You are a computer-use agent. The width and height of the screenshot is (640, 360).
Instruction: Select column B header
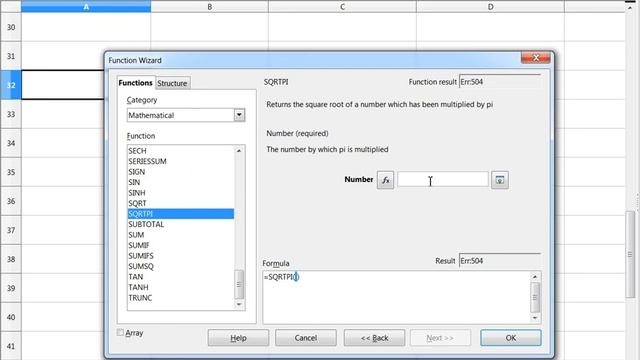(209, 7)
